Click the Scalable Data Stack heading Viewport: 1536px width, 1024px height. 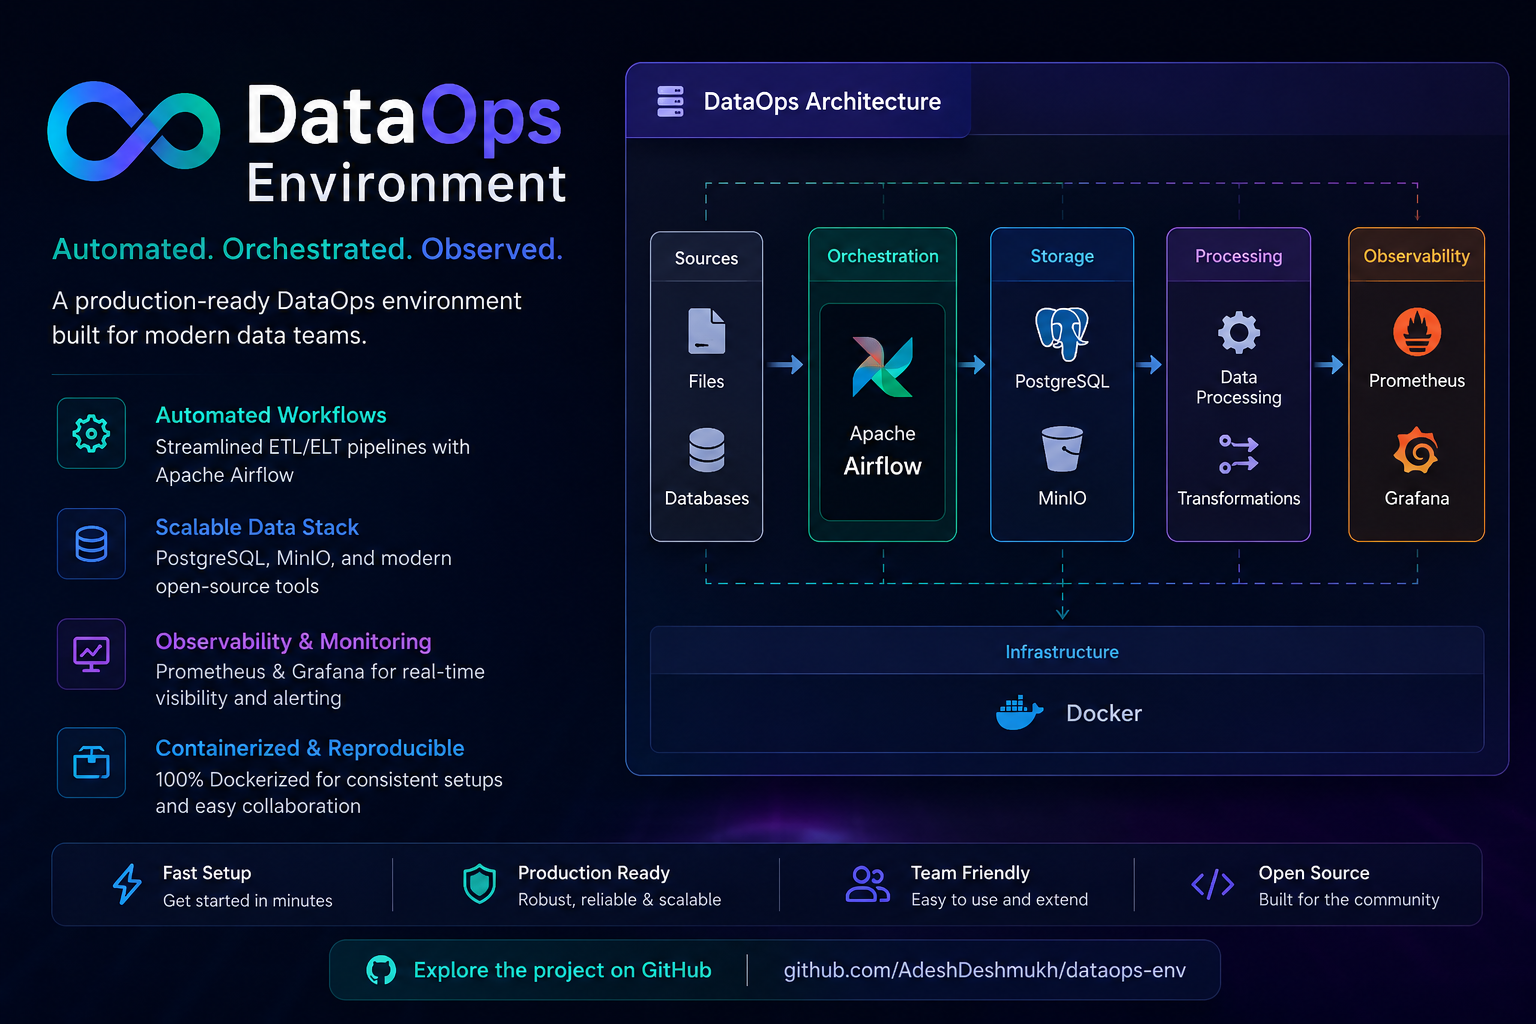pos(257,527)
